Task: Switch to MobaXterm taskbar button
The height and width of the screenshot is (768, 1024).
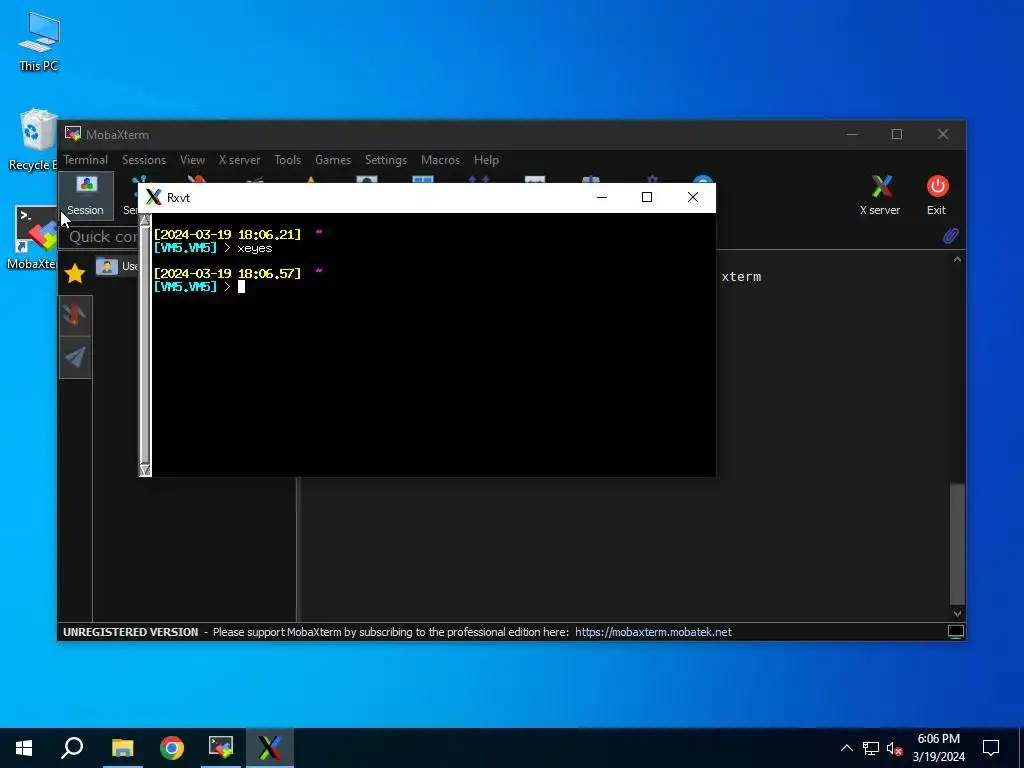Action: (221, 748)
